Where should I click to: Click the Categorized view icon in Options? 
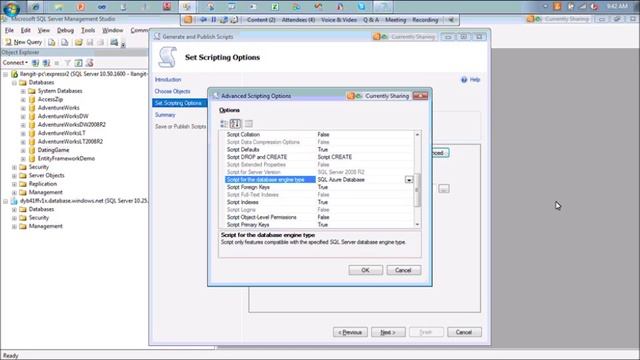[x=224, y=124]
